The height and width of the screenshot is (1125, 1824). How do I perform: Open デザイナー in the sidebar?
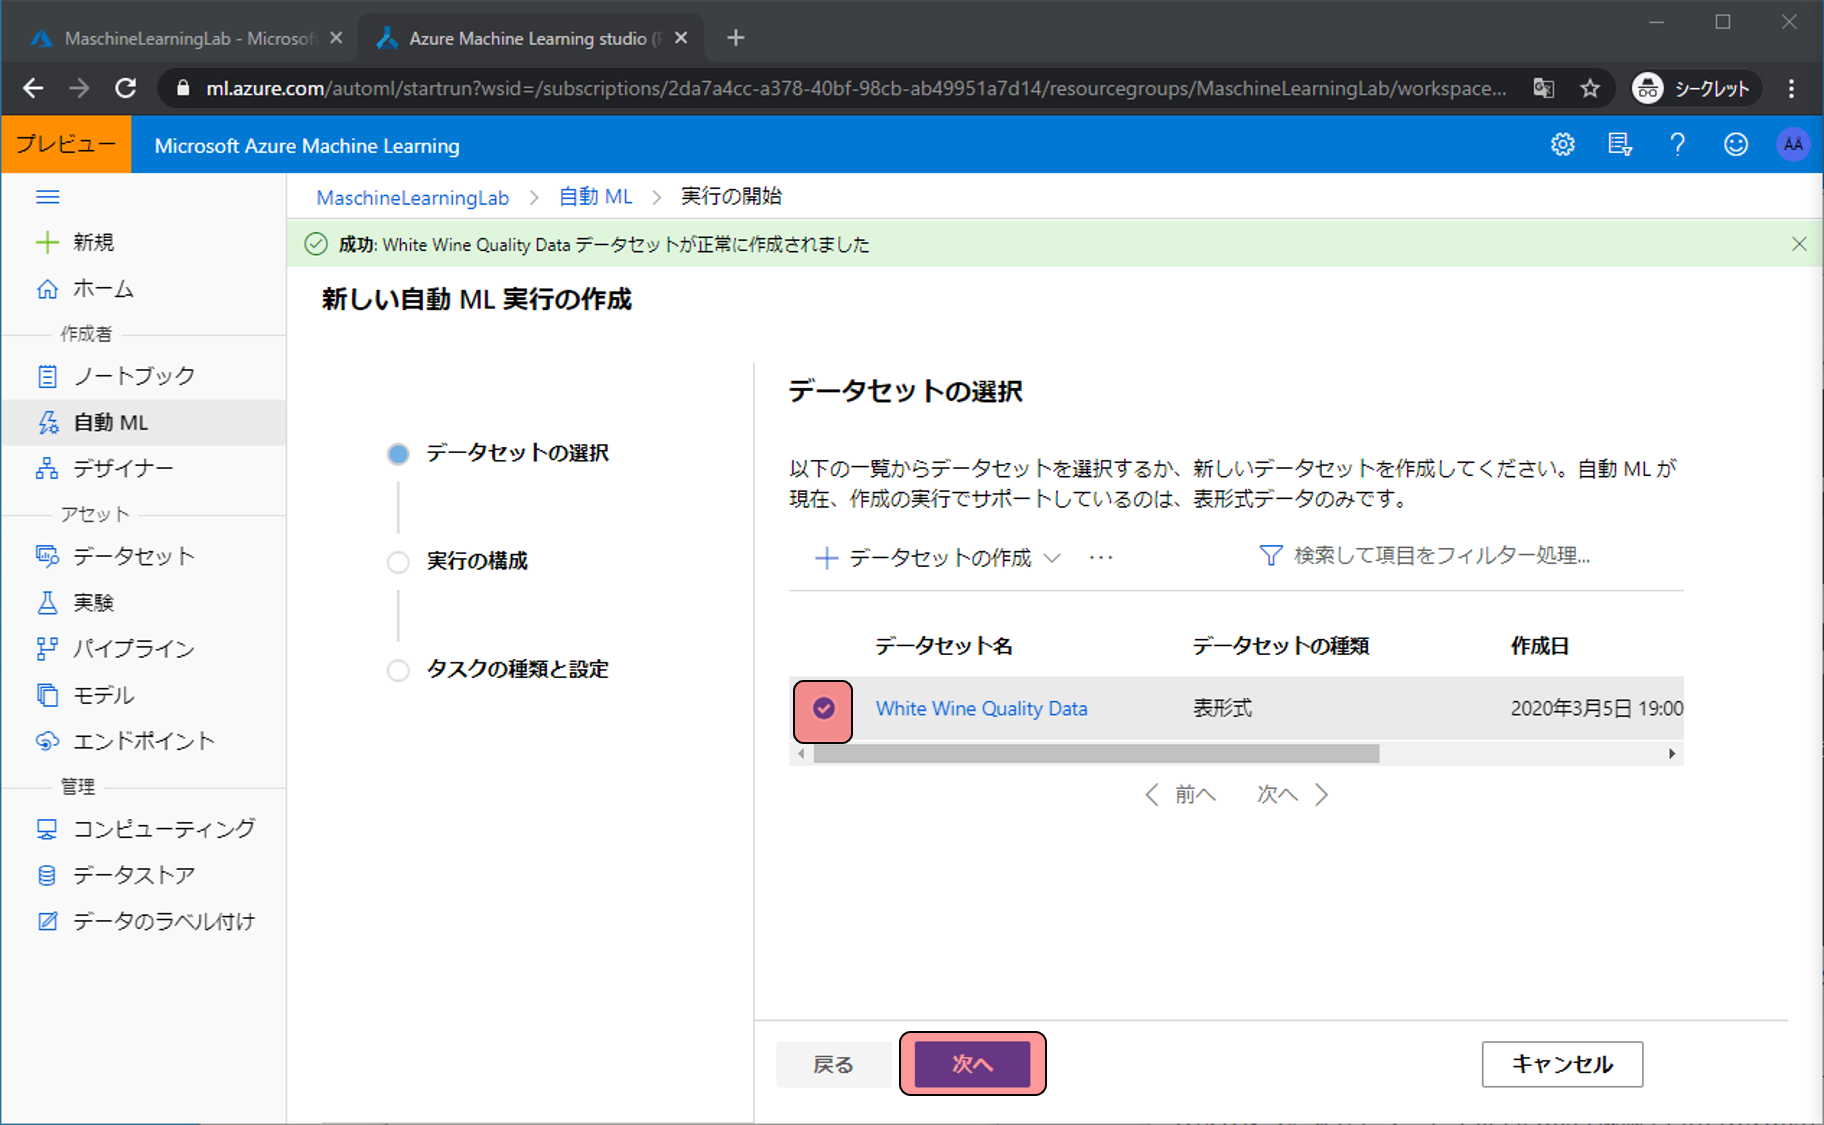[x=122, y=469]
